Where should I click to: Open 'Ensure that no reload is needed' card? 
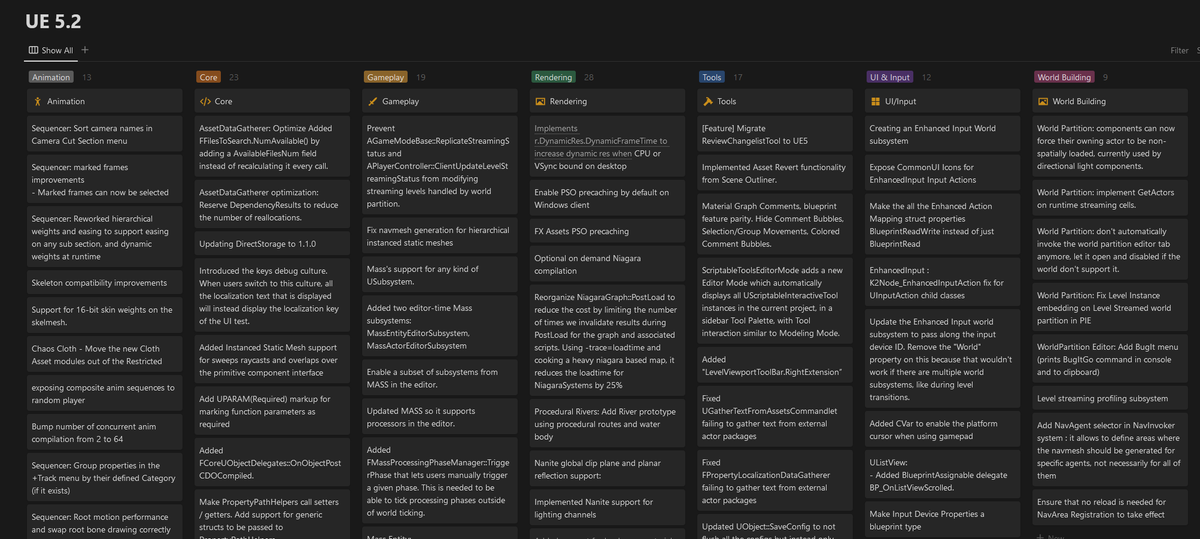point(1110,507)
